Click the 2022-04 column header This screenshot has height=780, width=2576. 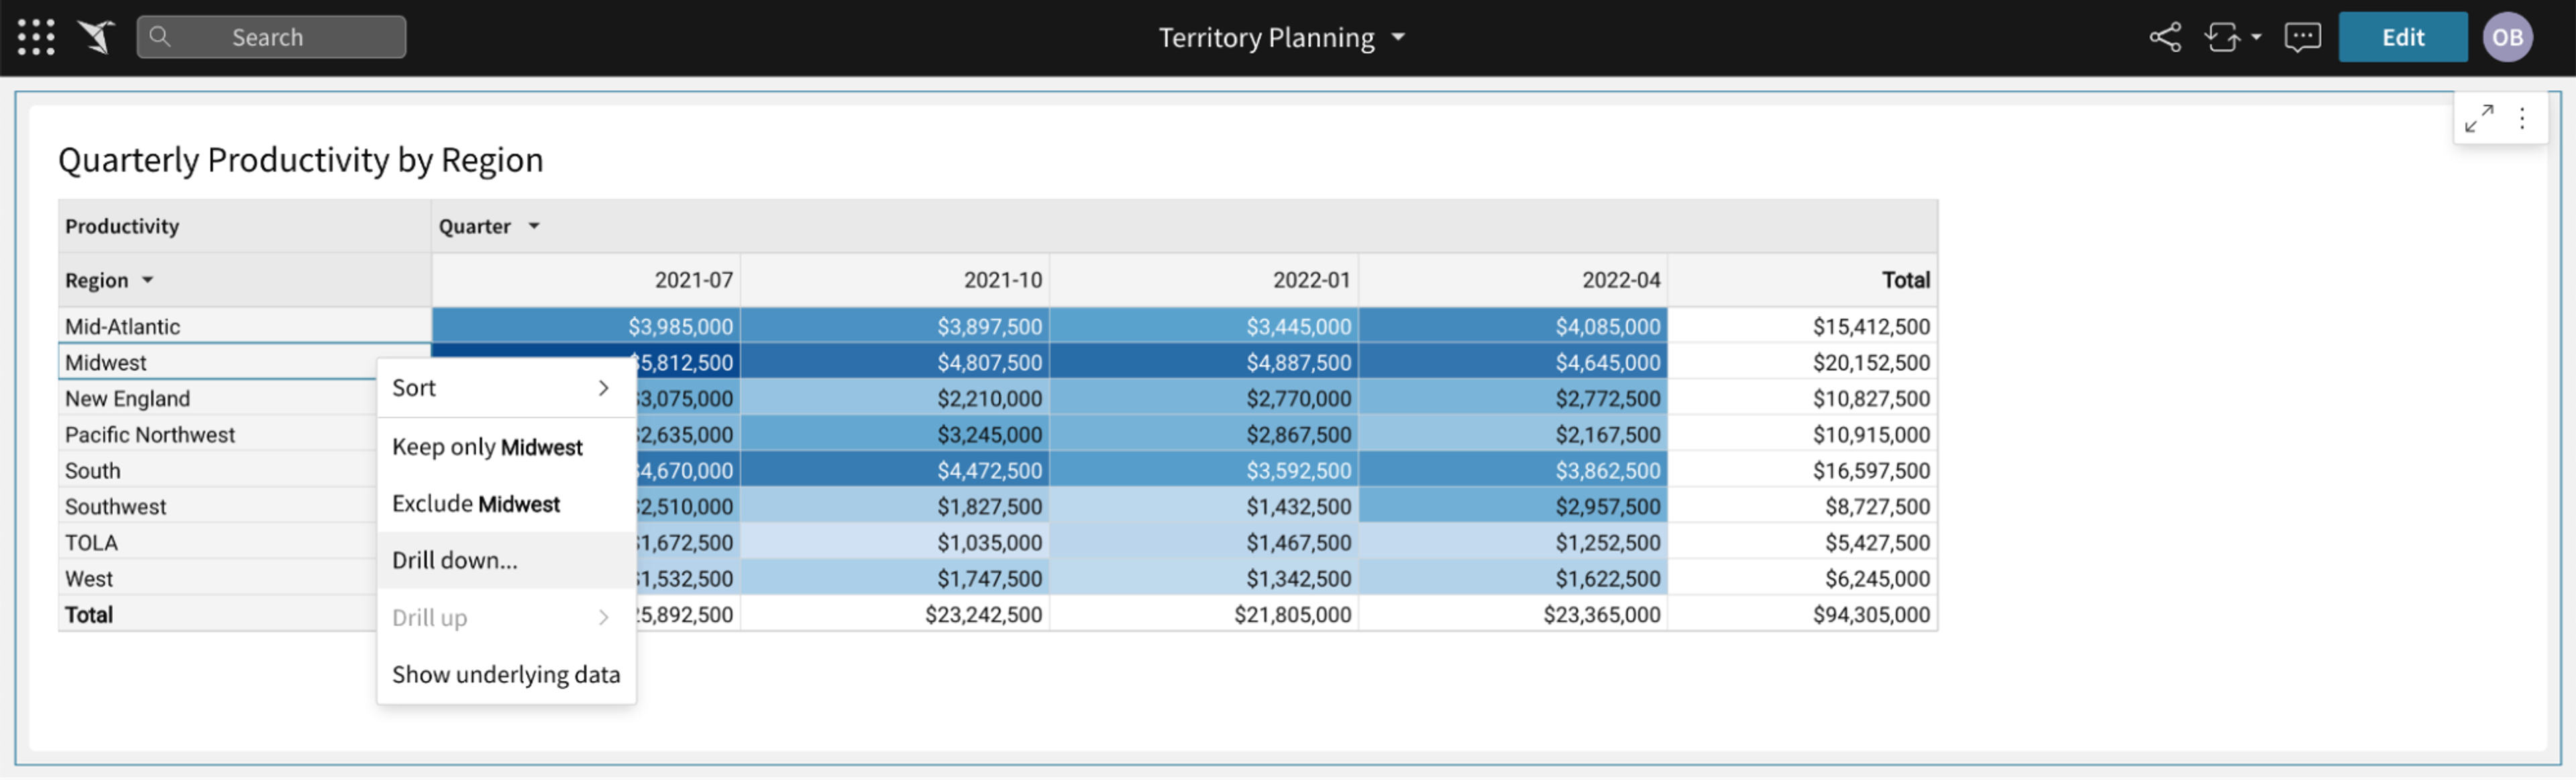[1513, 280]
